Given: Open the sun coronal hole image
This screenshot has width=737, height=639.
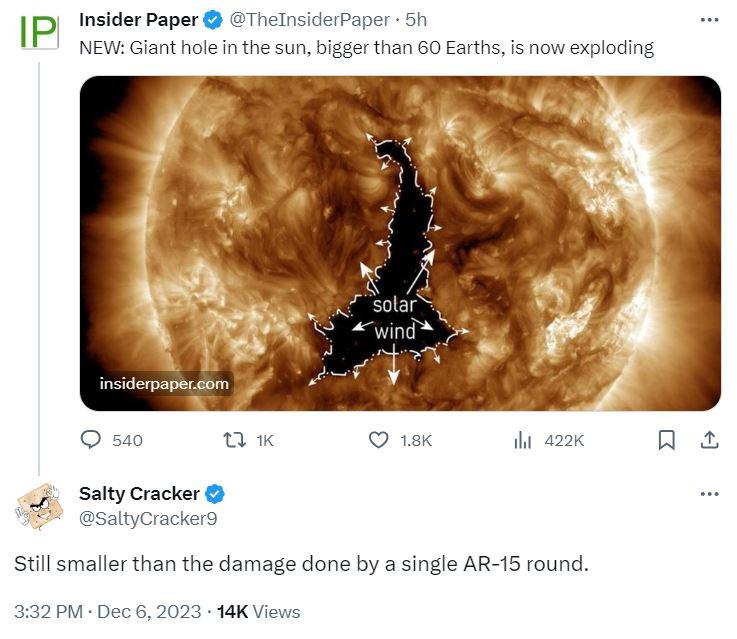Looking at the screenshot, I should [400, 243].
